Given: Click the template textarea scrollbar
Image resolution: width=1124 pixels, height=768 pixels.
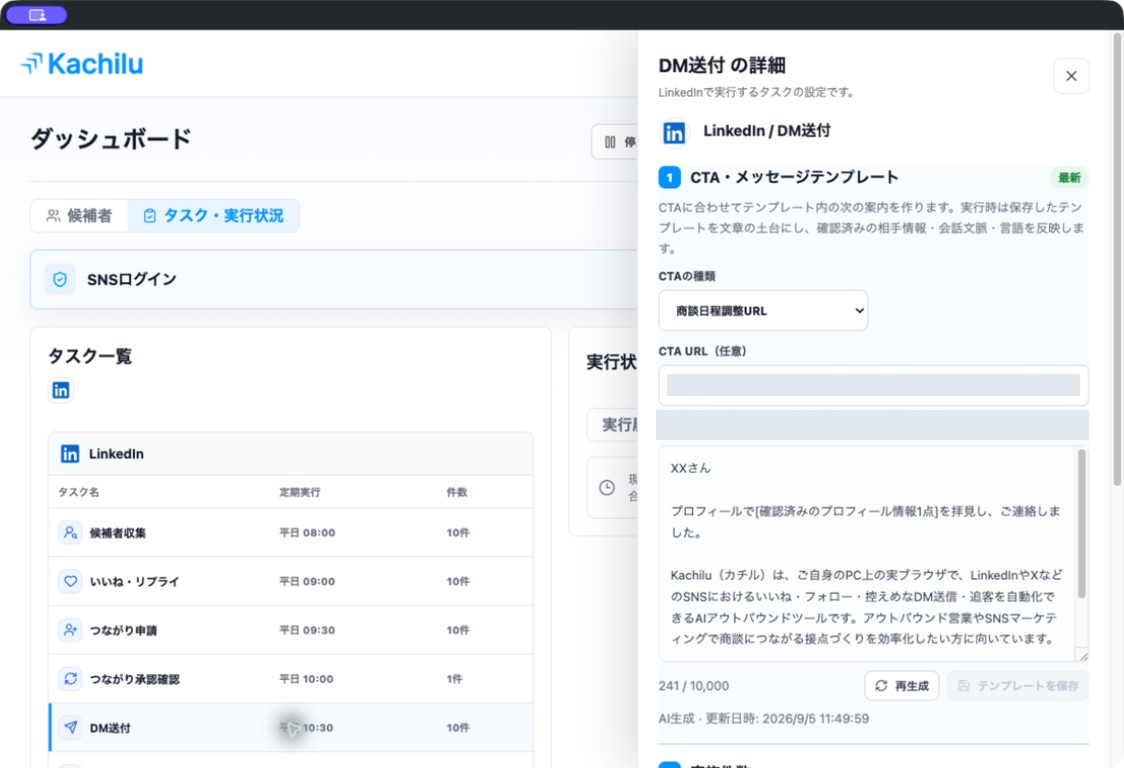Looking at the screenshot, I should click(1082, 523).
